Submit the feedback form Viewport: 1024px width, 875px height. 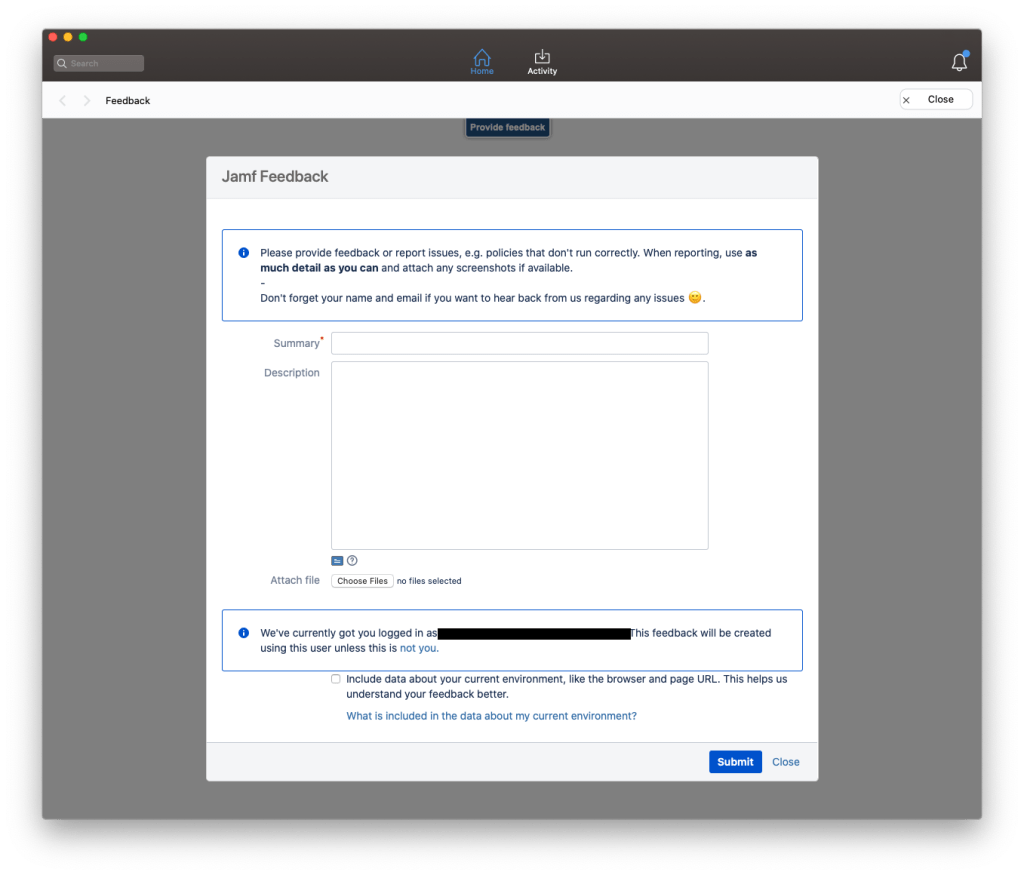pyautogui.click(x=735, y=762)
